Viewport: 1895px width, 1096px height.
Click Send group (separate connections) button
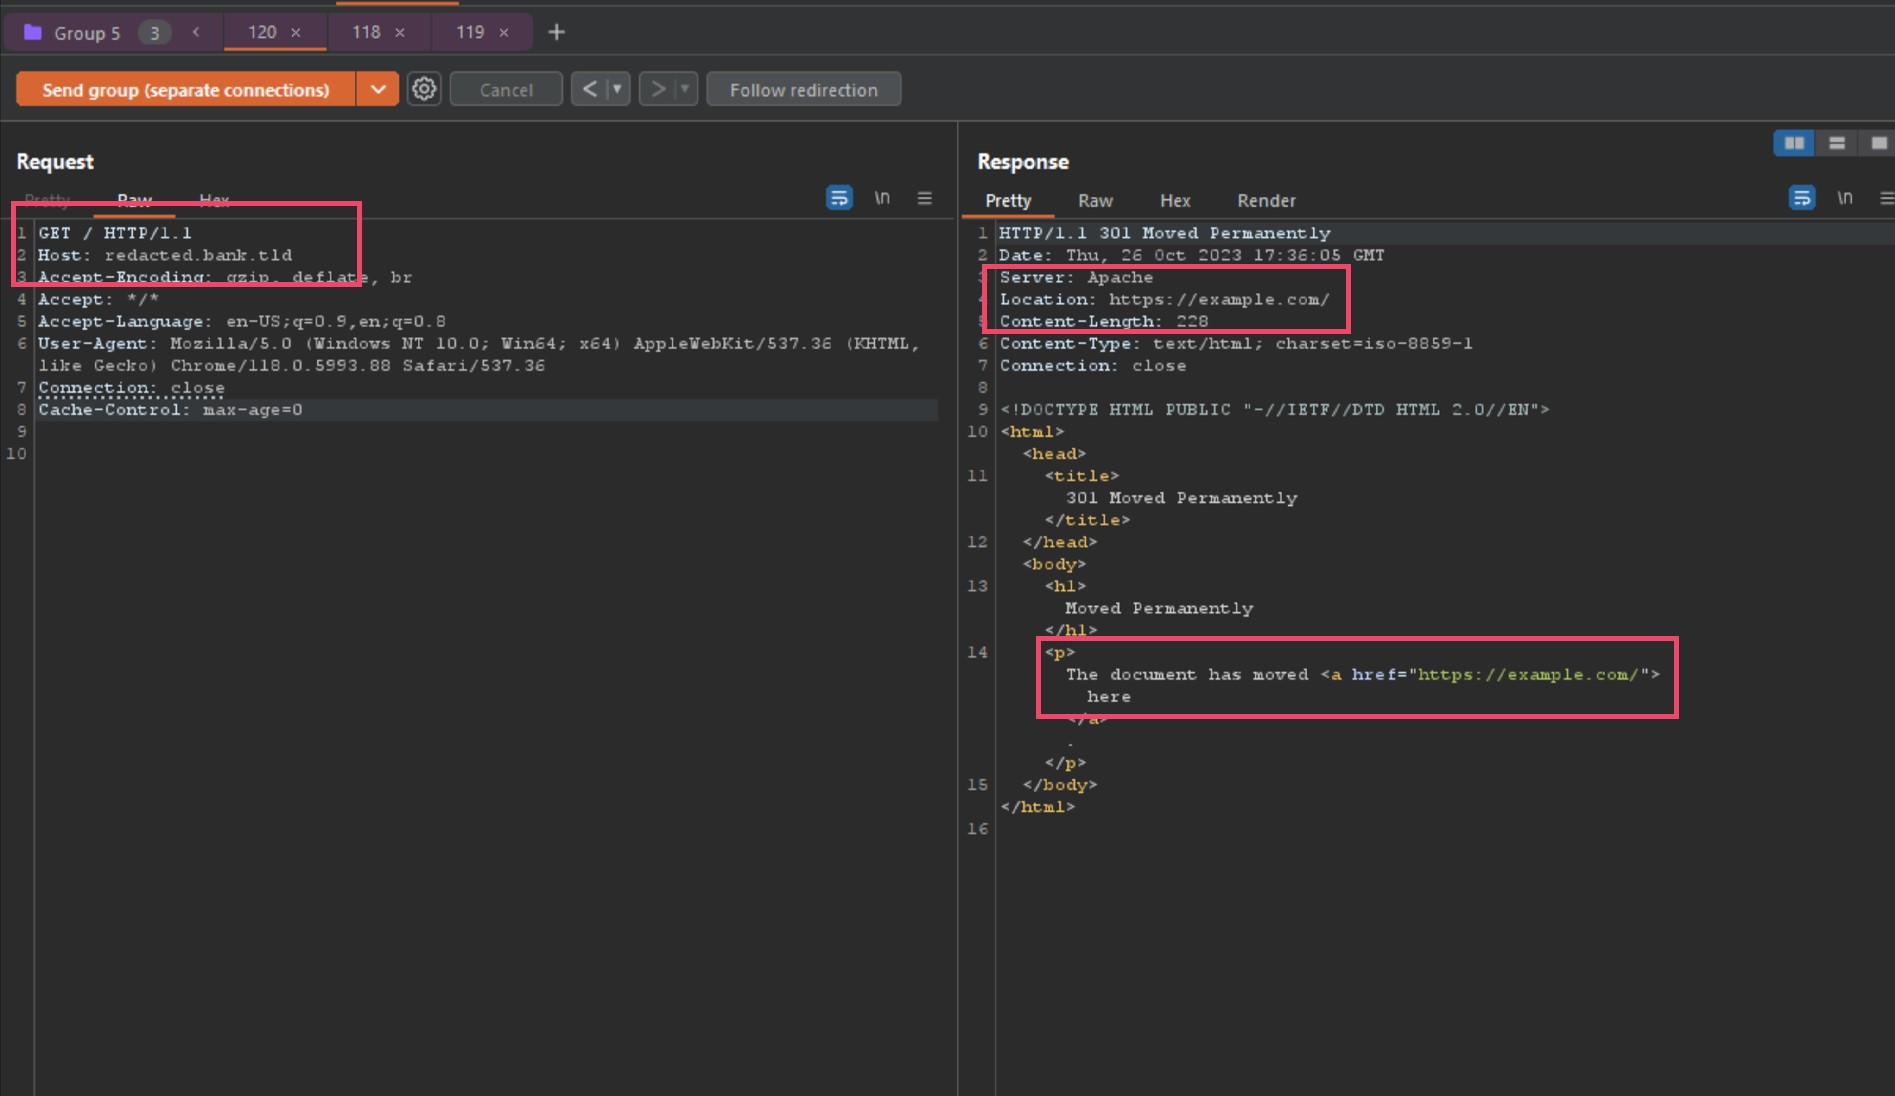click(x=186, y=89)
